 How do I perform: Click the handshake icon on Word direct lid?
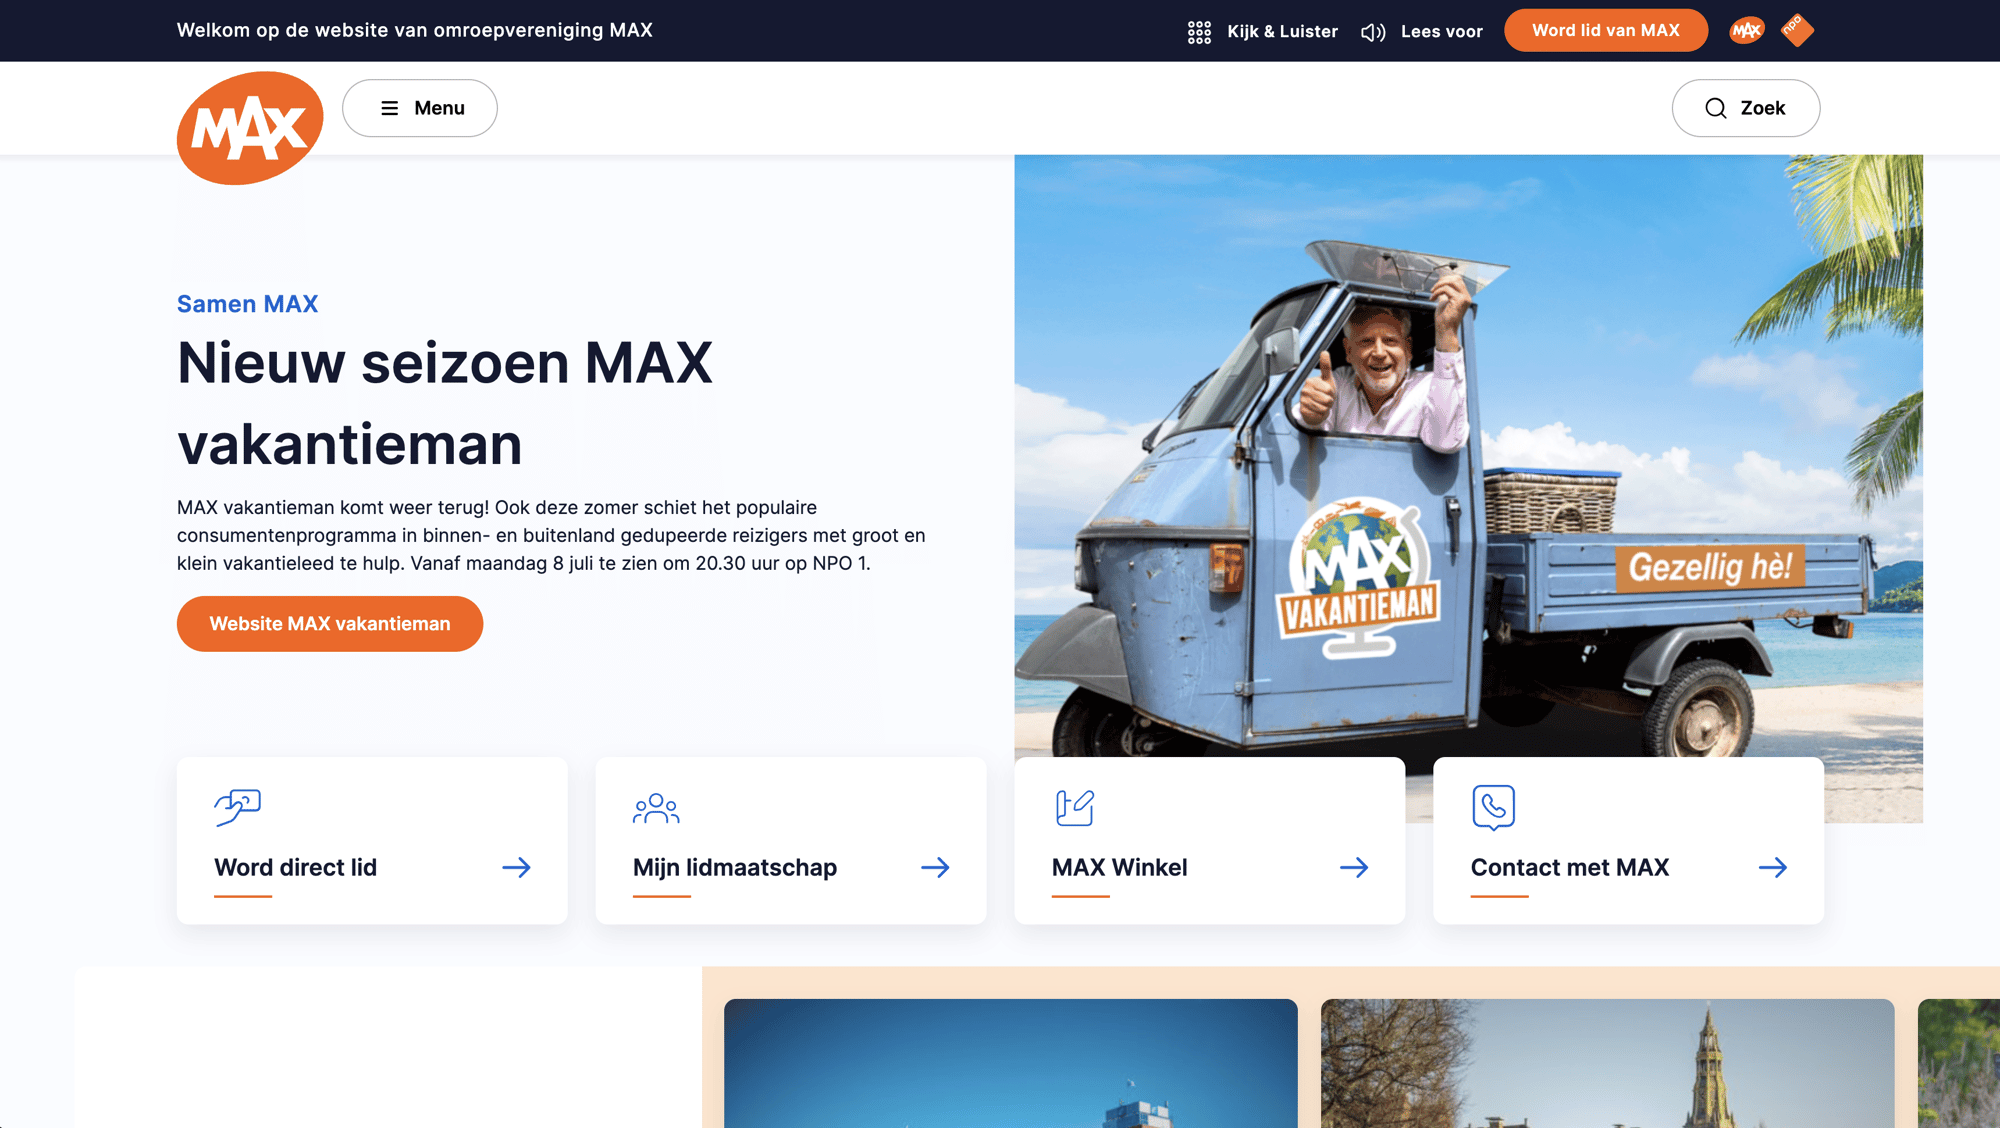(238, 807)
